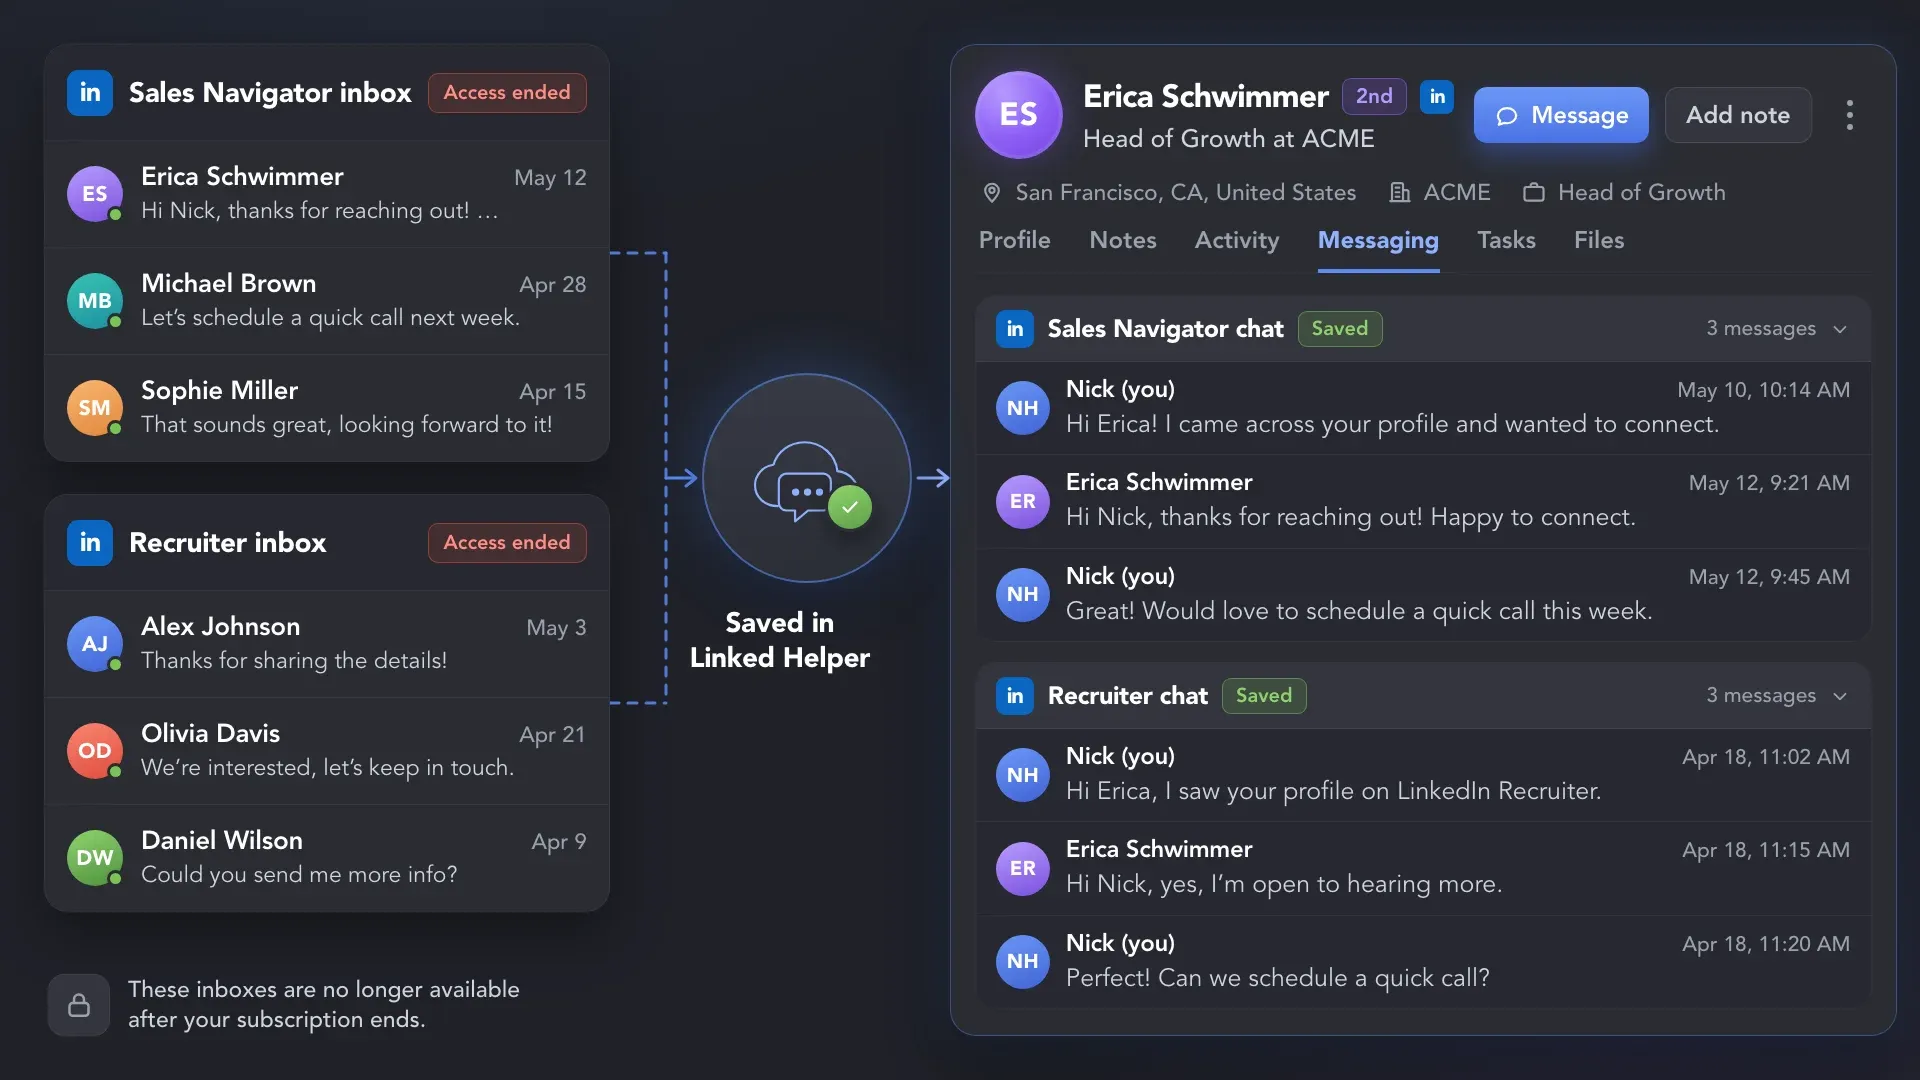This screenshot has height=1080, width=1920.
Task: Click NH avatar on Apr 18, 11:20 AM message
Action: tap(1023, 962)
